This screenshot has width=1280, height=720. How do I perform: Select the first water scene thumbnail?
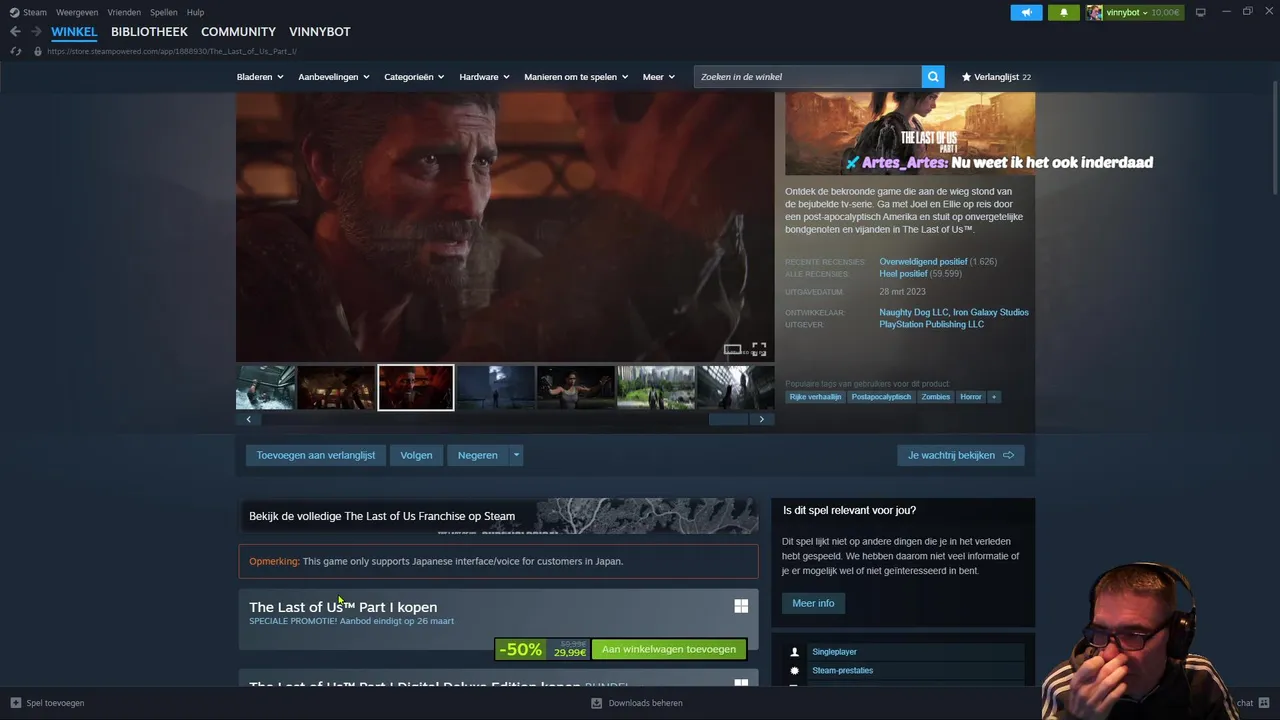[265, 388]
